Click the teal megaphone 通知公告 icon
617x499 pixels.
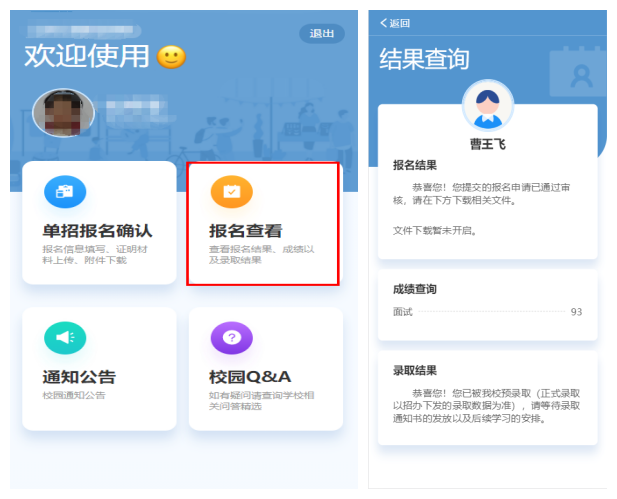pyautogui.click(x=65, y=338)
